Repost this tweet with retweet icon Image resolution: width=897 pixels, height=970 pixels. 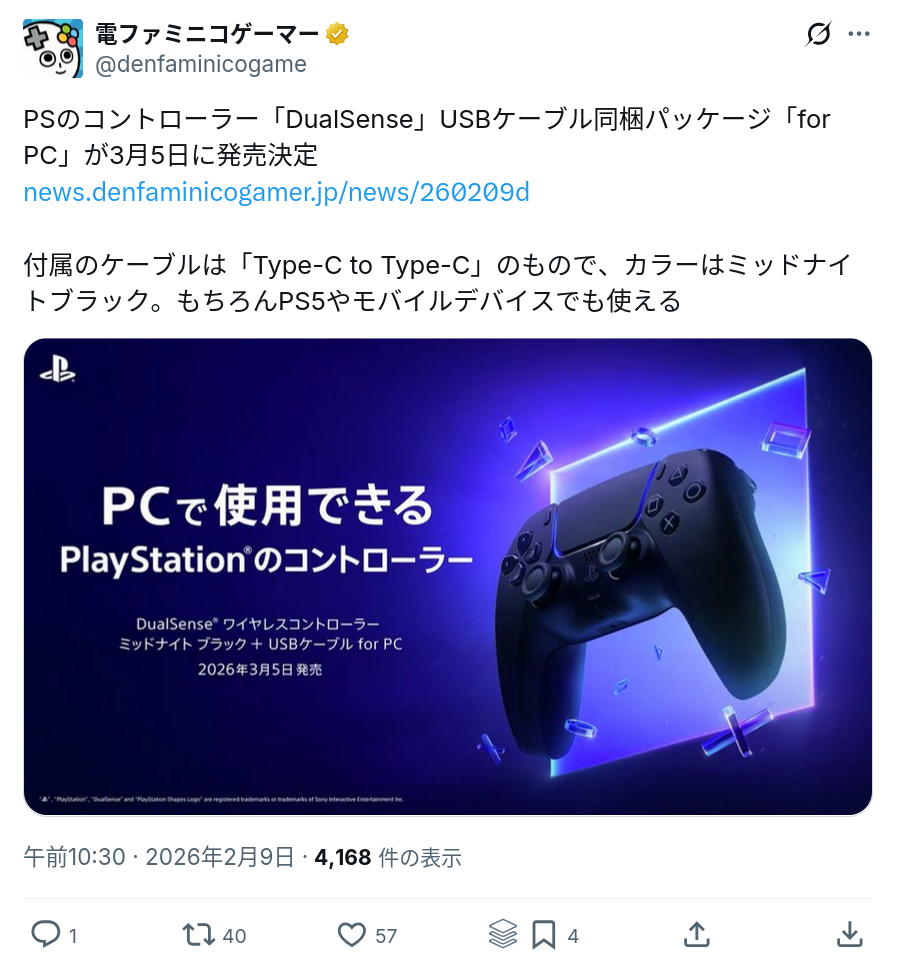pos(199,935)
